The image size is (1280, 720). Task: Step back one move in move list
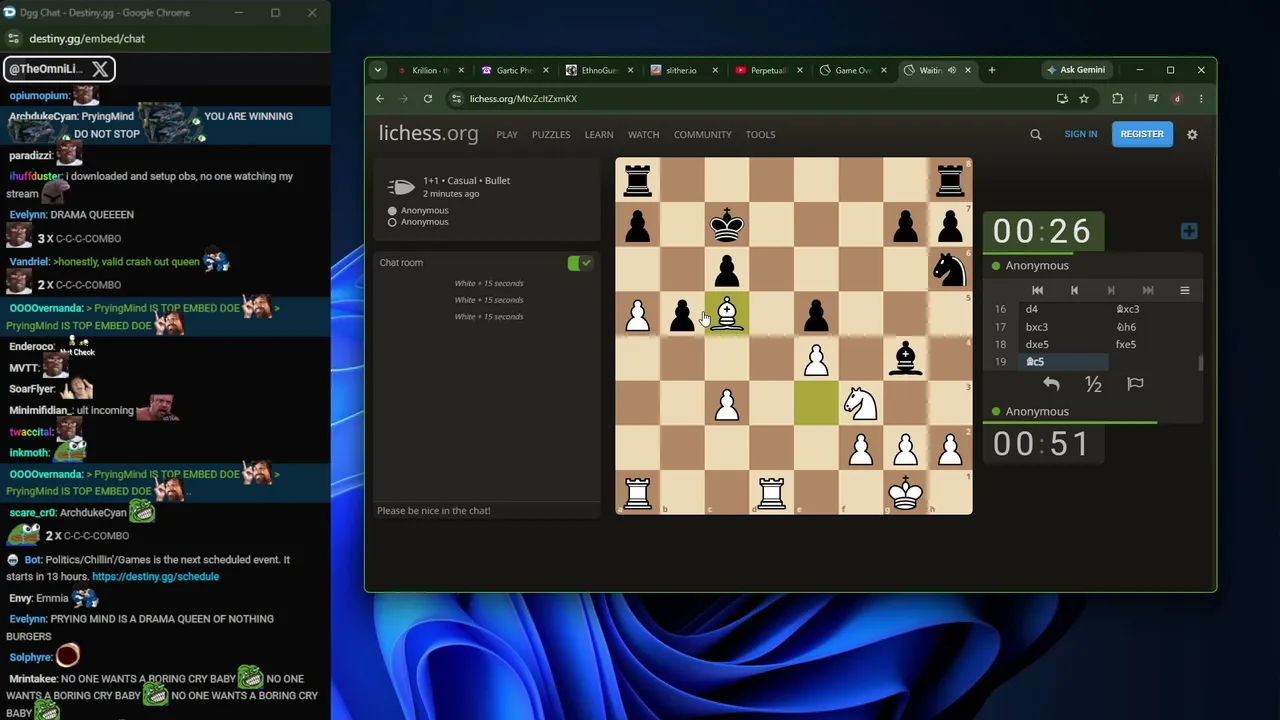coord(1074,290)
